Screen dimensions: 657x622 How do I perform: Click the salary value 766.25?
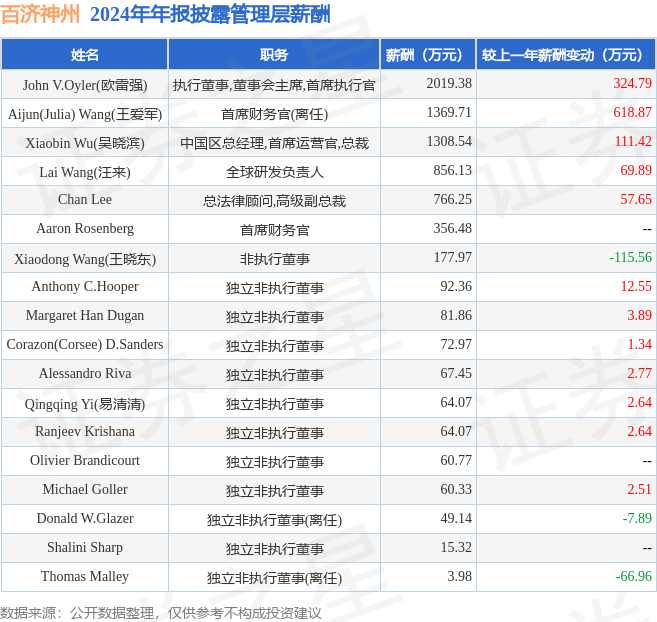tap(453, 199)
